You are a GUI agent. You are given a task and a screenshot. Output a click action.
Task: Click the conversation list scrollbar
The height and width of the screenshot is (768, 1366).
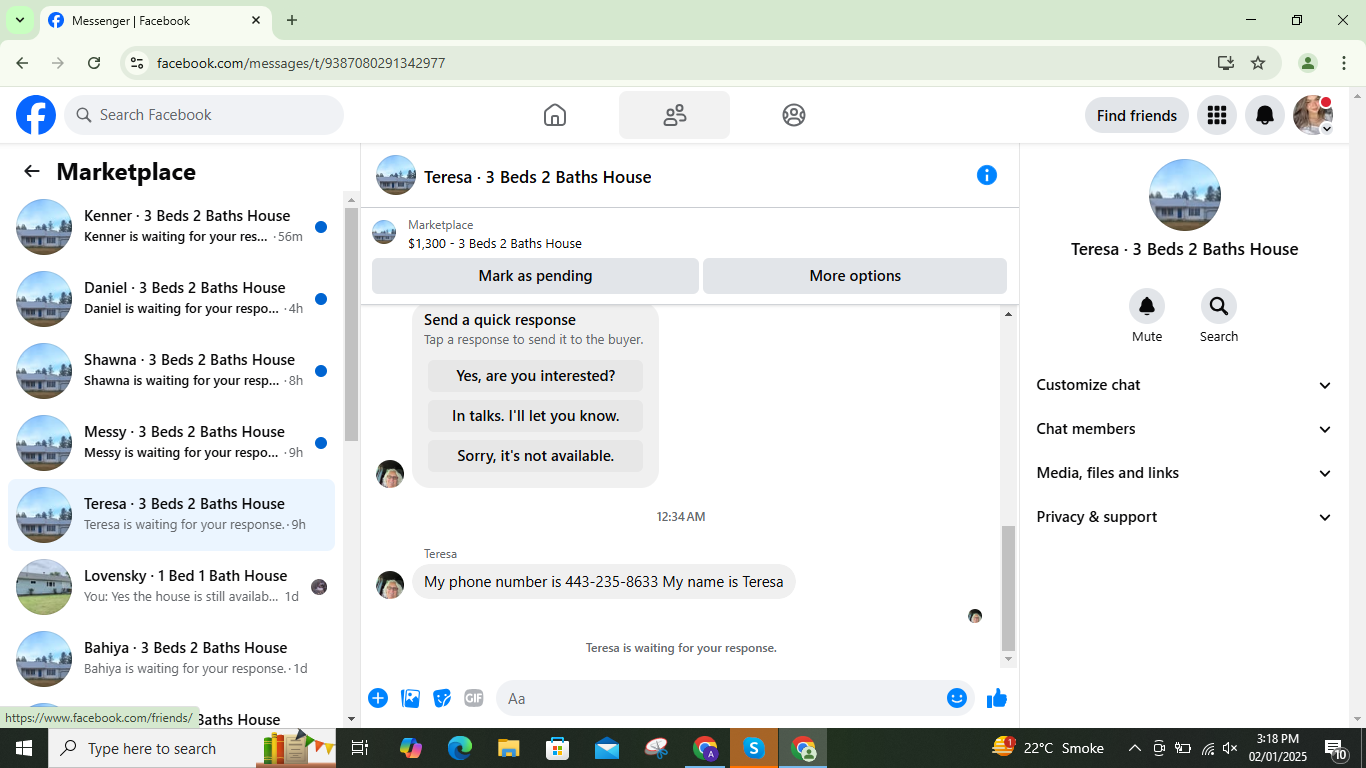pos(351,325)
